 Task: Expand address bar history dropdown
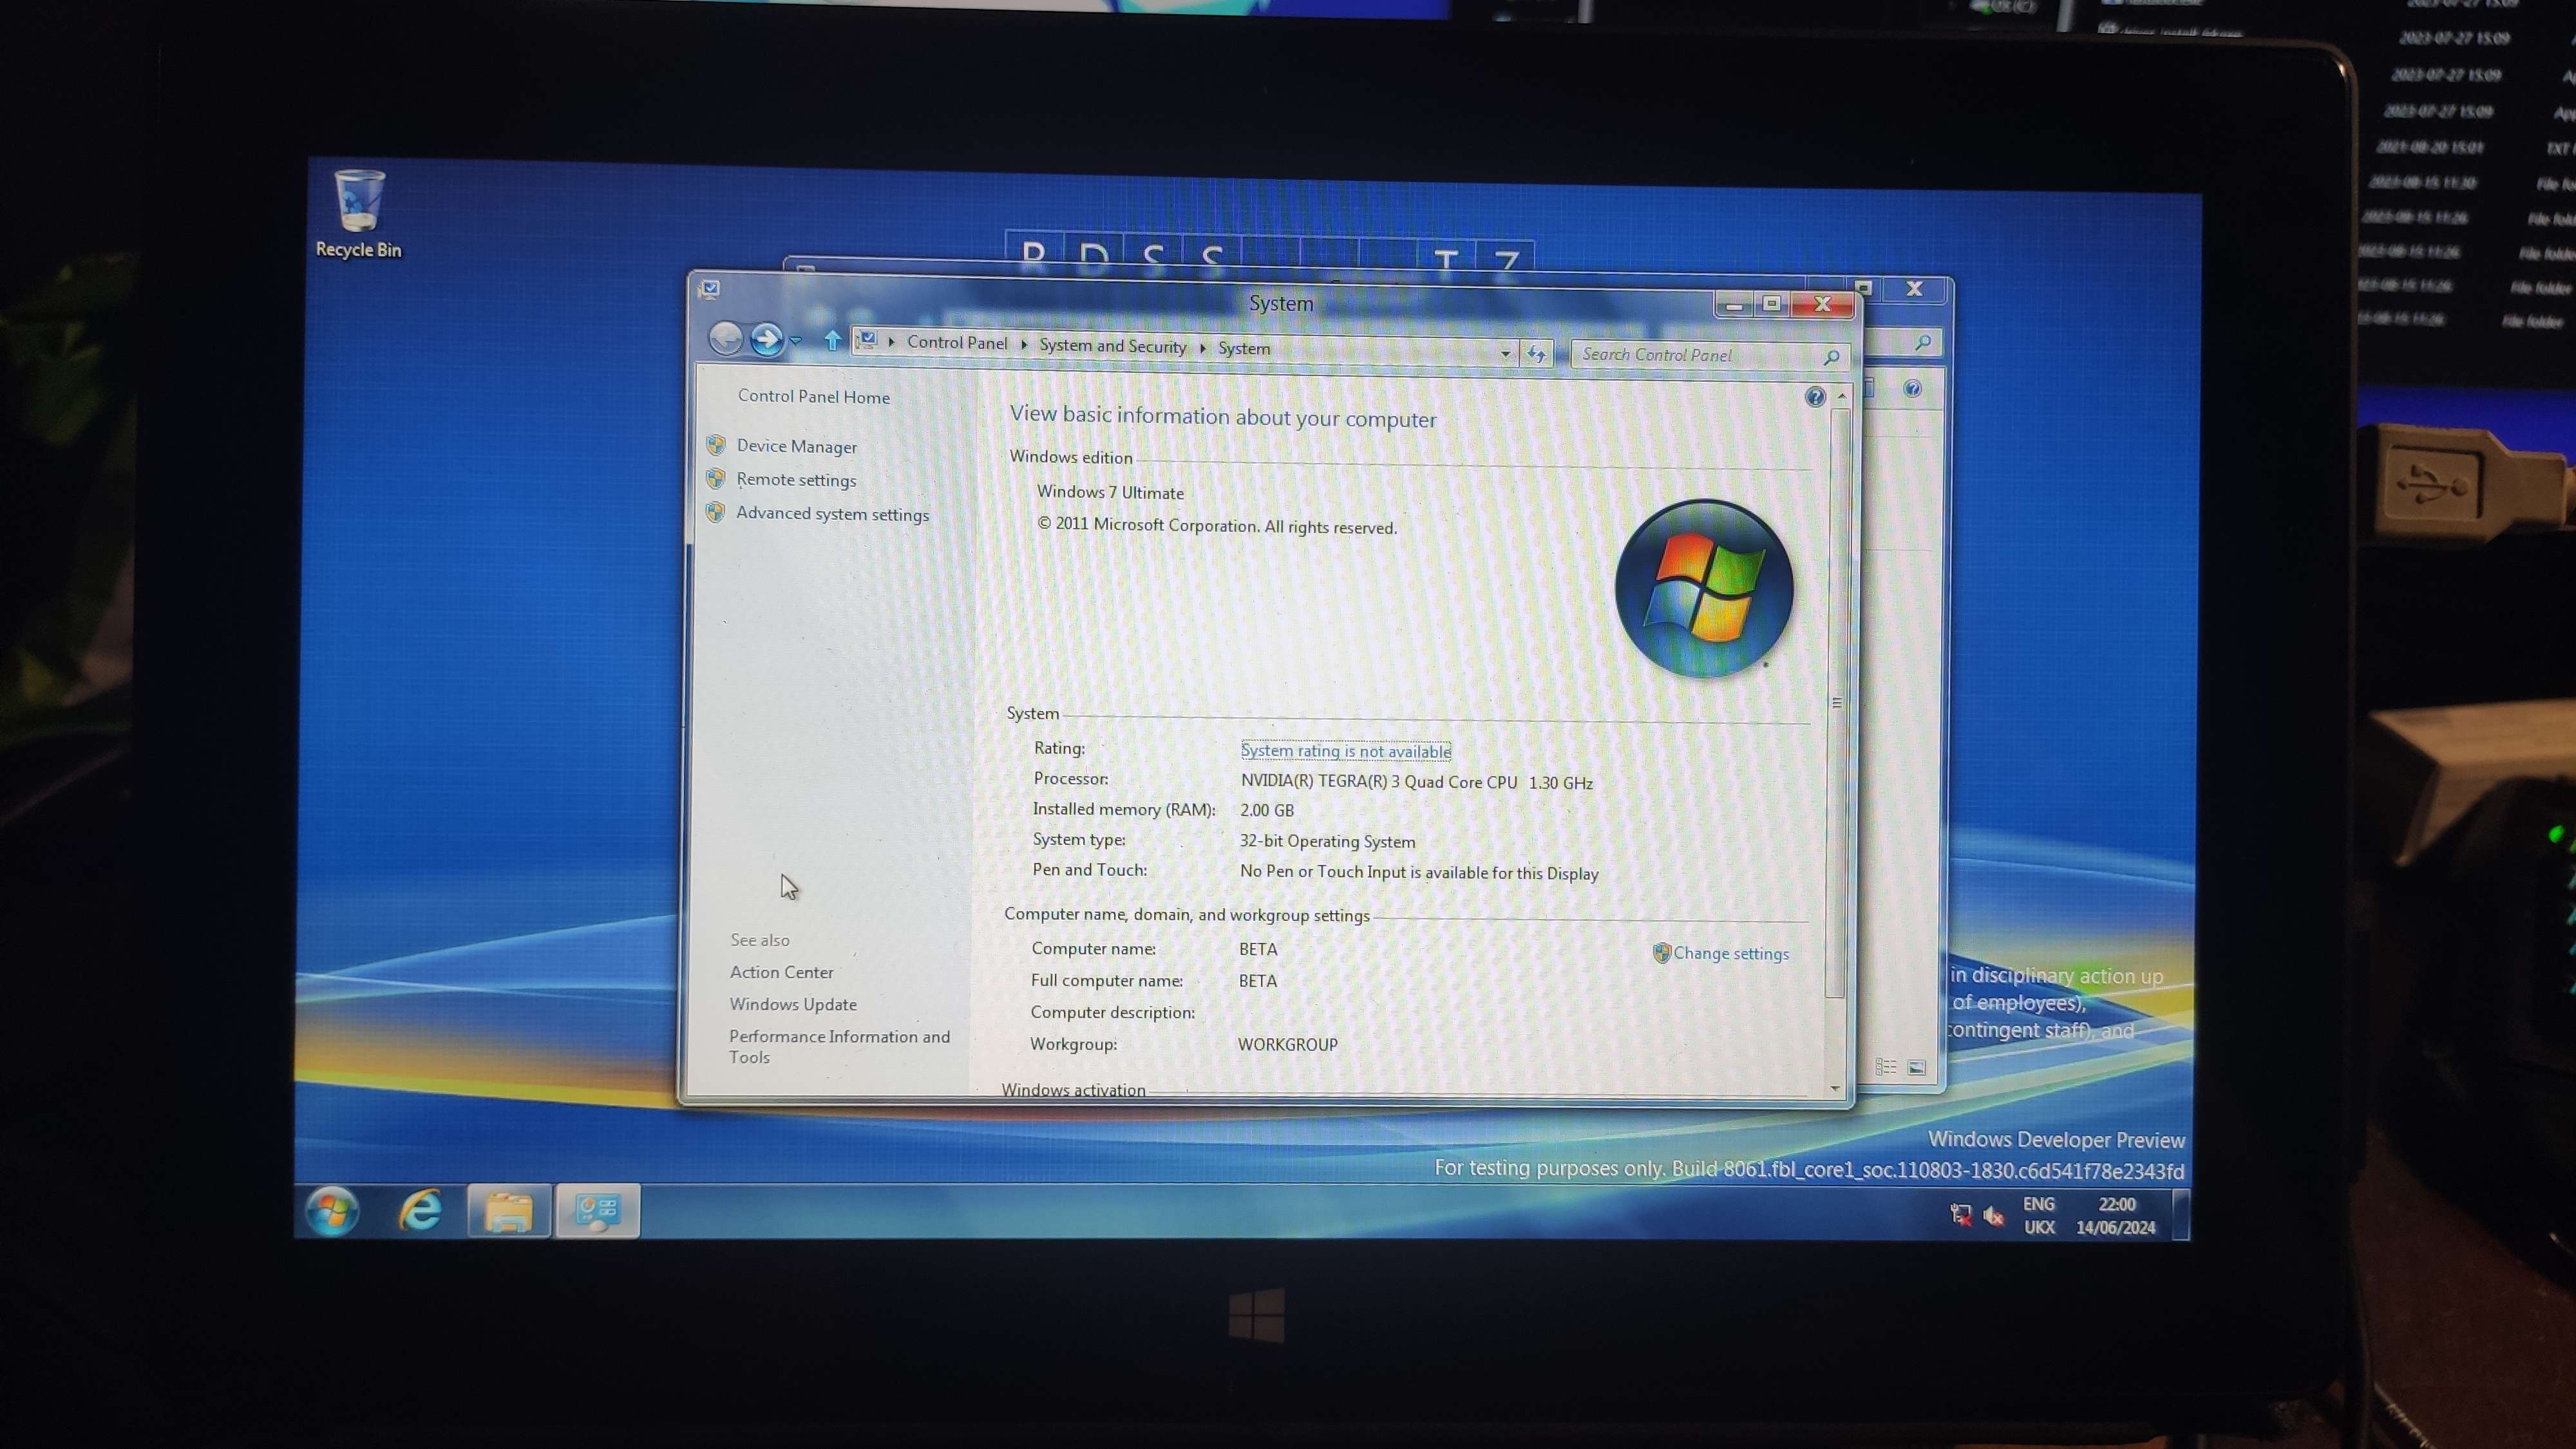[1505, 353]
